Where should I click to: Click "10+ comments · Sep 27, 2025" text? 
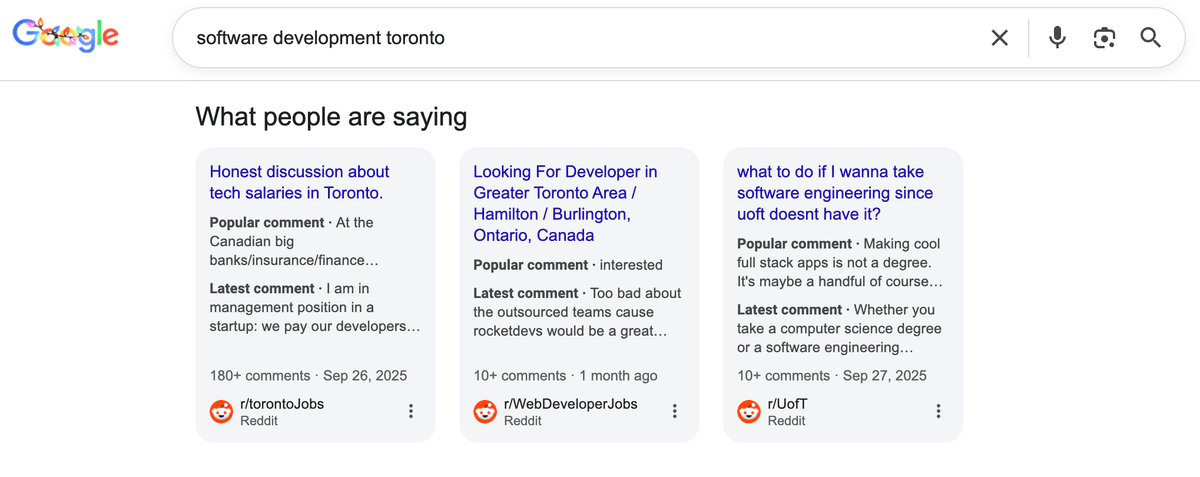(832, 376)
